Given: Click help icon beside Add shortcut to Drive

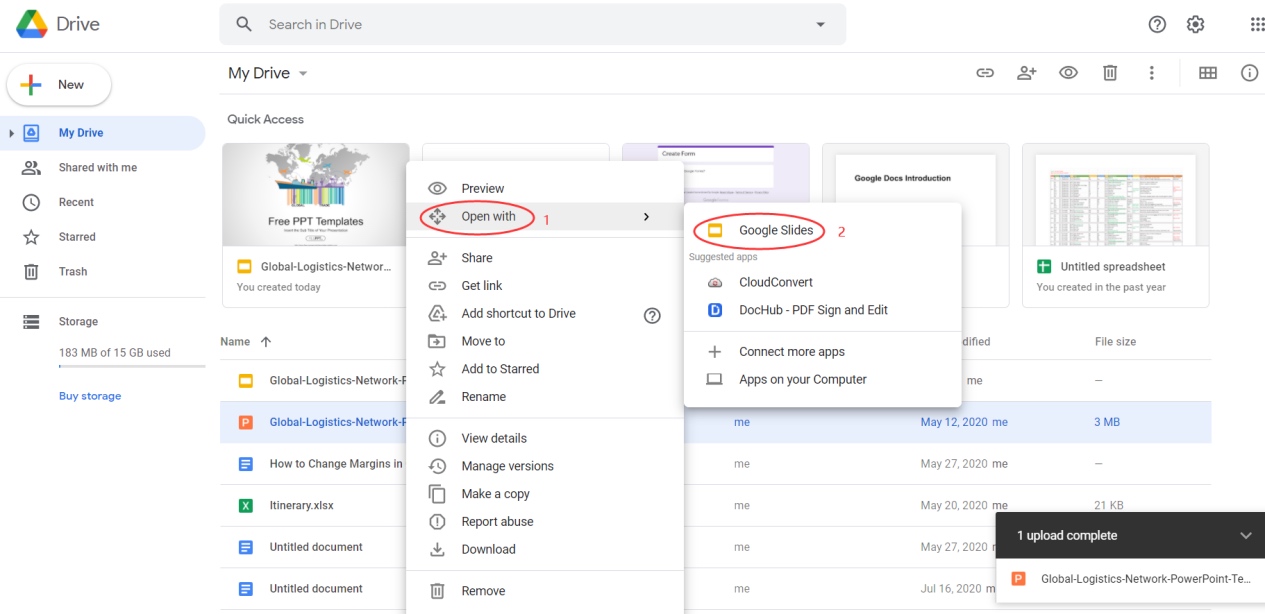Looking at the screenshot, I should click(652, 315).
